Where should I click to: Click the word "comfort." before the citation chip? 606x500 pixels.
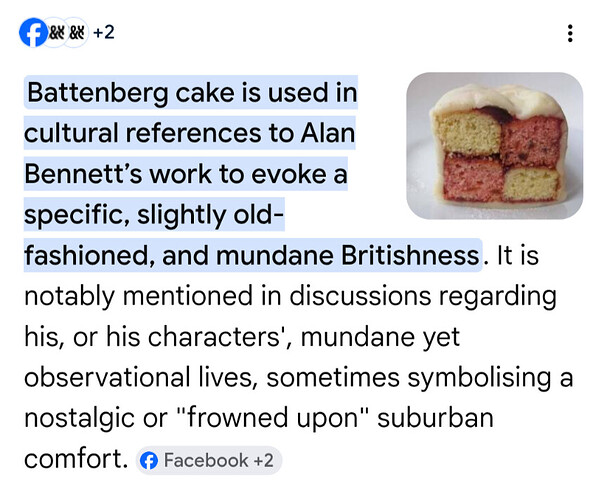(76, 458)
